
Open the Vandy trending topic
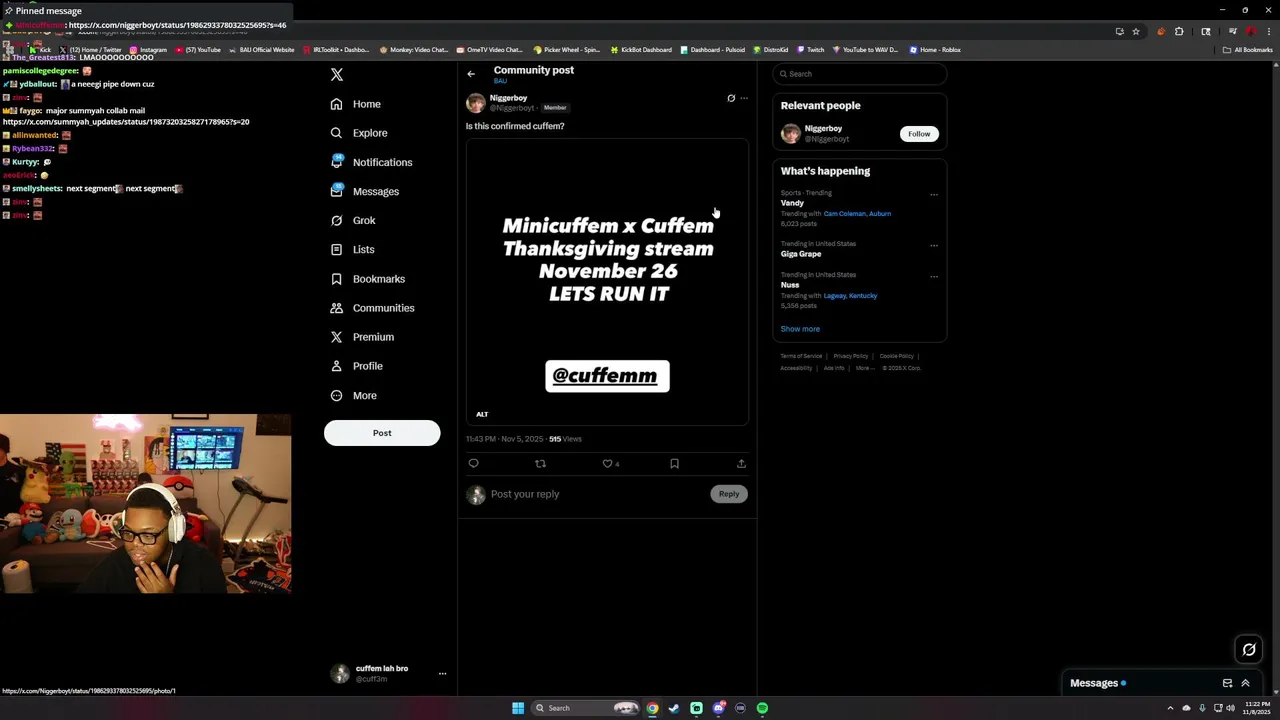(792, 203)
